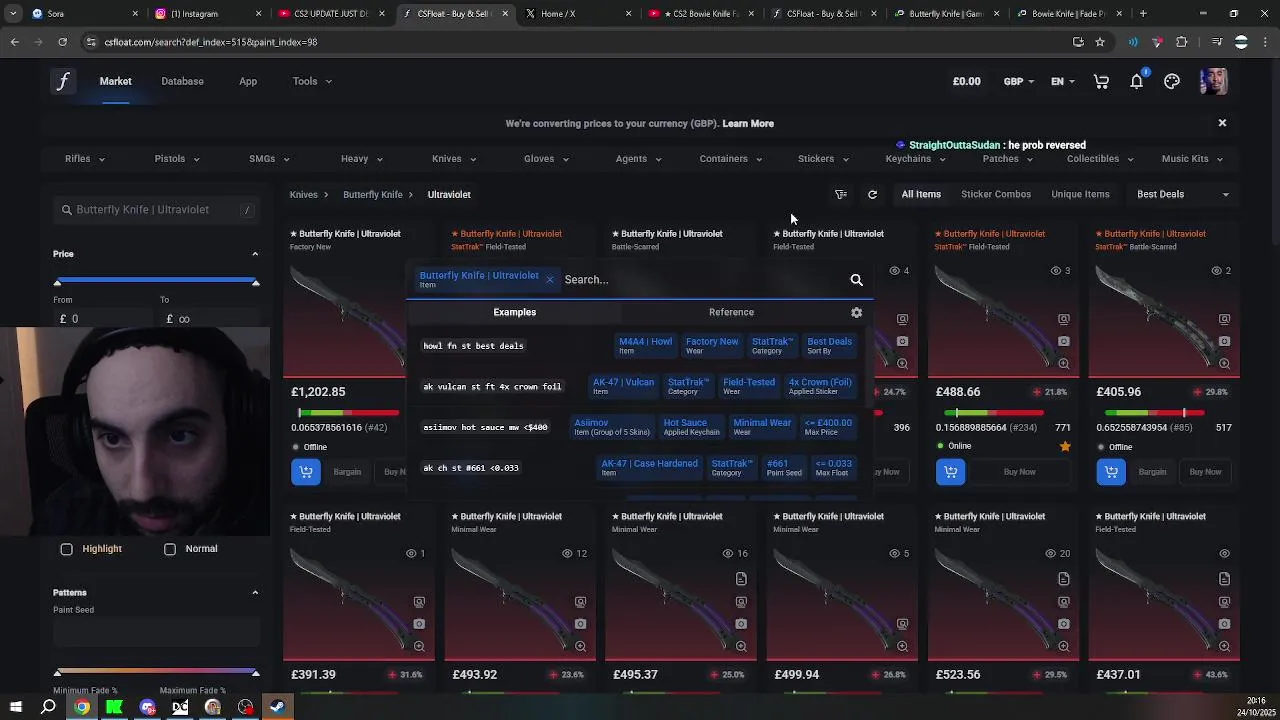Screen dimensions: 1280x720
Task: Open the theme palette icon
Action: [1172, 81]
